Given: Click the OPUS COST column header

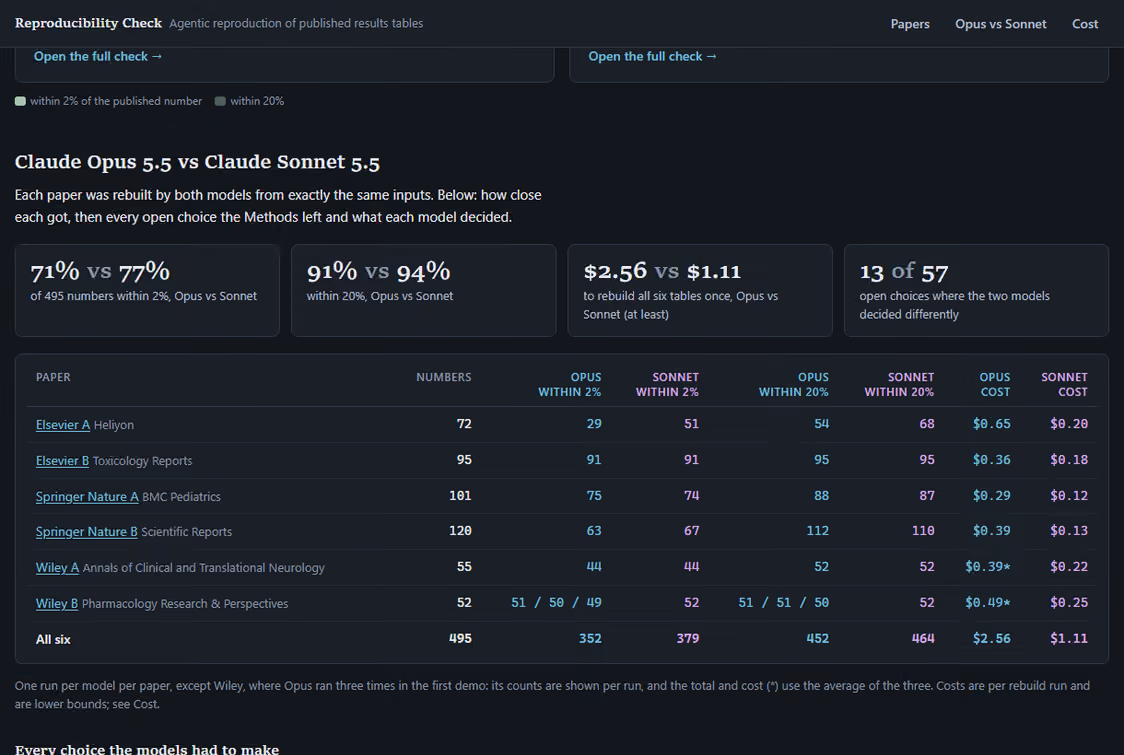Looking at the screenshot, I should tap(994, 384).
